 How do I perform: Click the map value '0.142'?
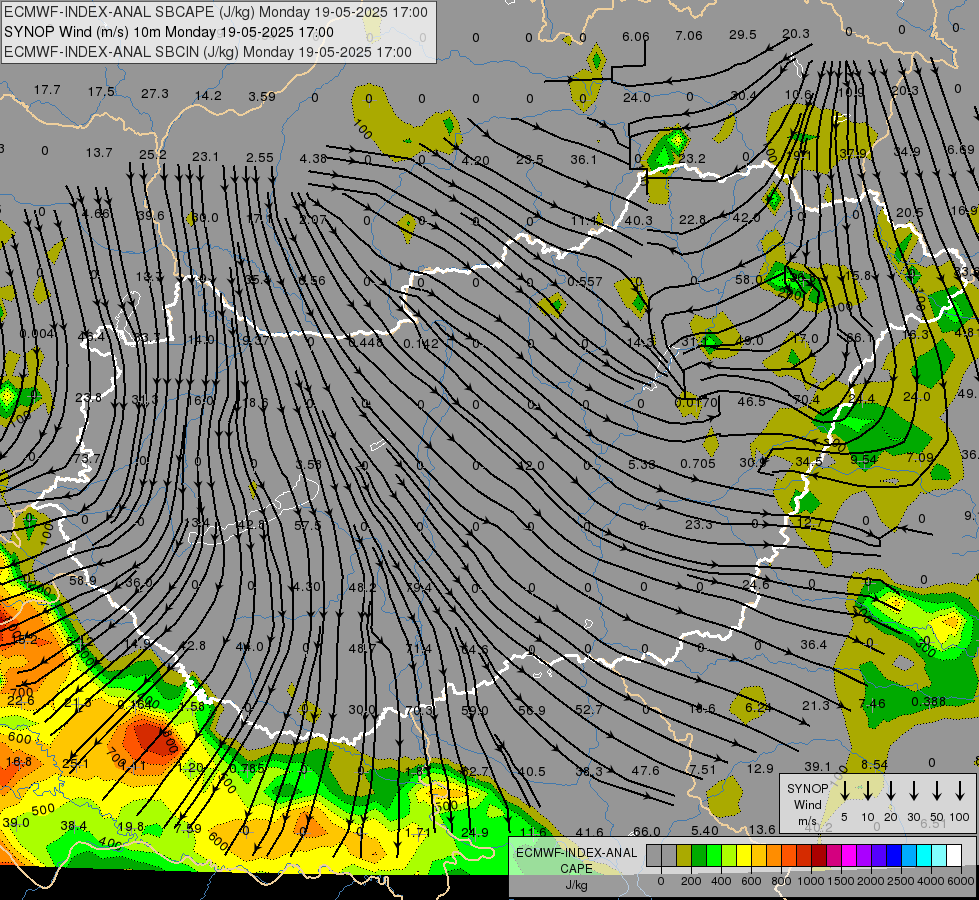click(421, 344)
